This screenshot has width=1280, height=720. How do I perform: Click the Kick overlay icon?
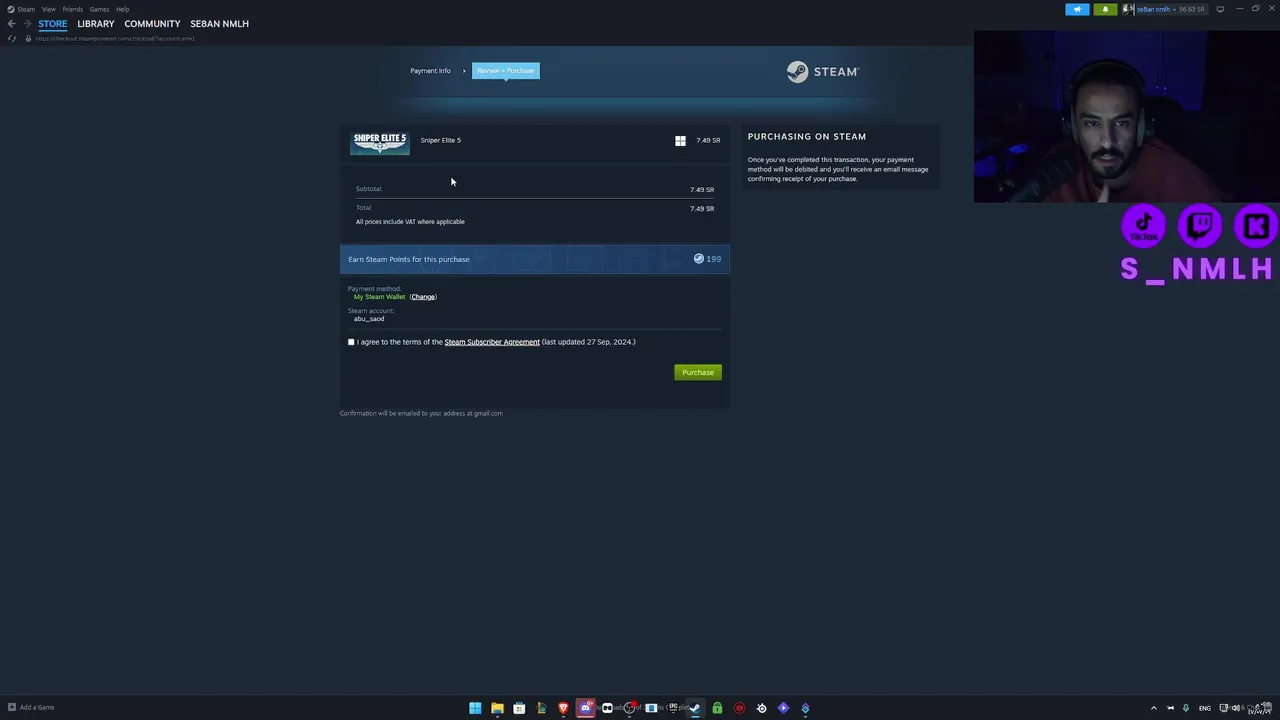tap(1256, 225)
